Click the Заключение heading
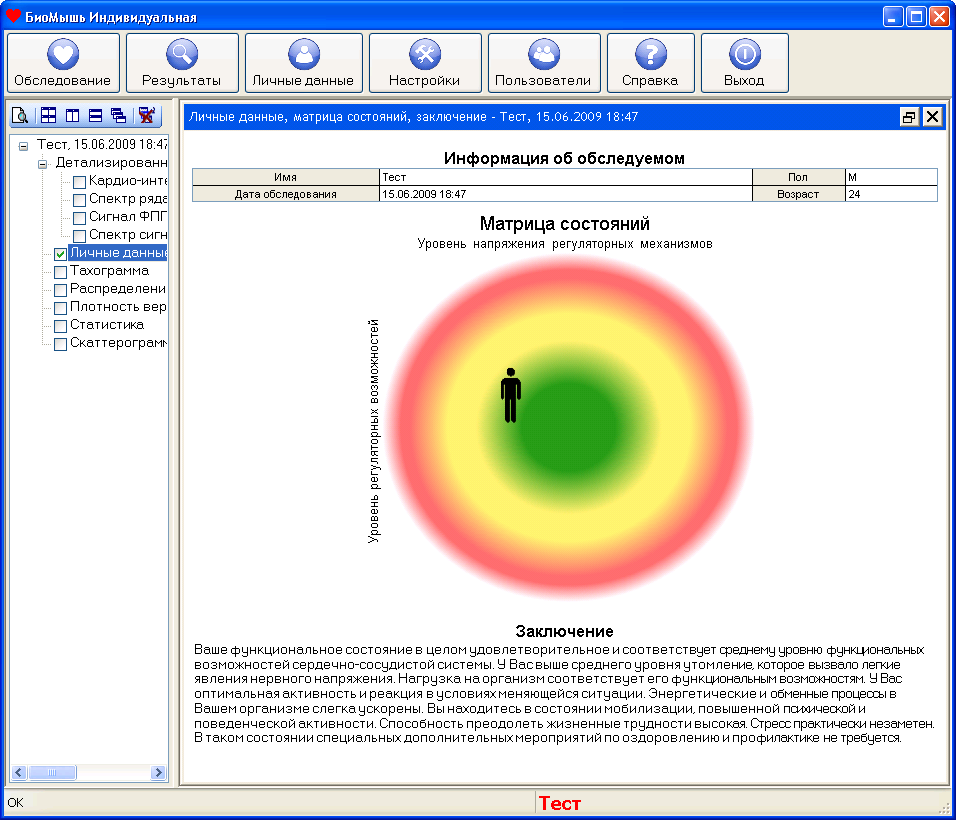956x820 pixels. (565, 631)
